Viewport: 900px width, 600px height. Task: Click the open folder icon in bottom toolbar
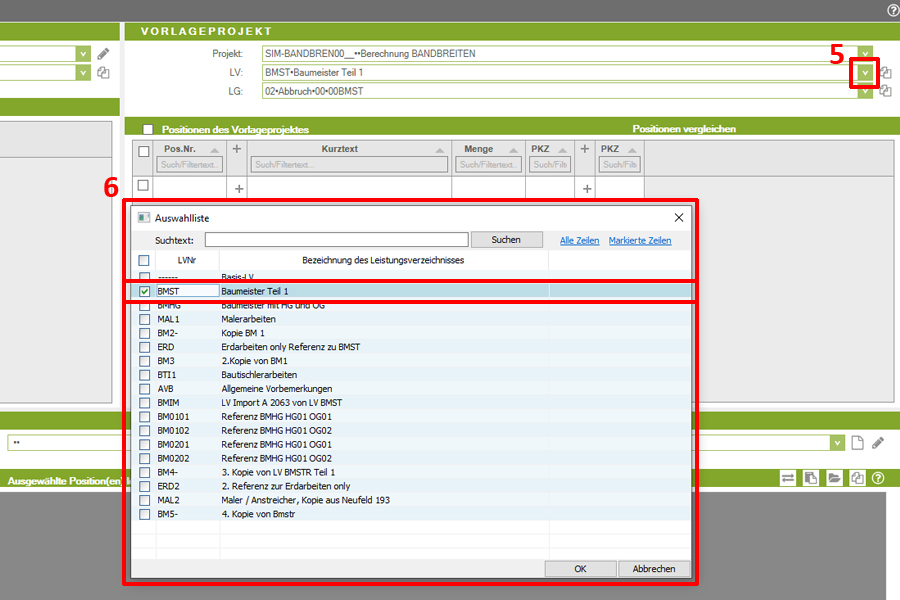pos(834,478)
